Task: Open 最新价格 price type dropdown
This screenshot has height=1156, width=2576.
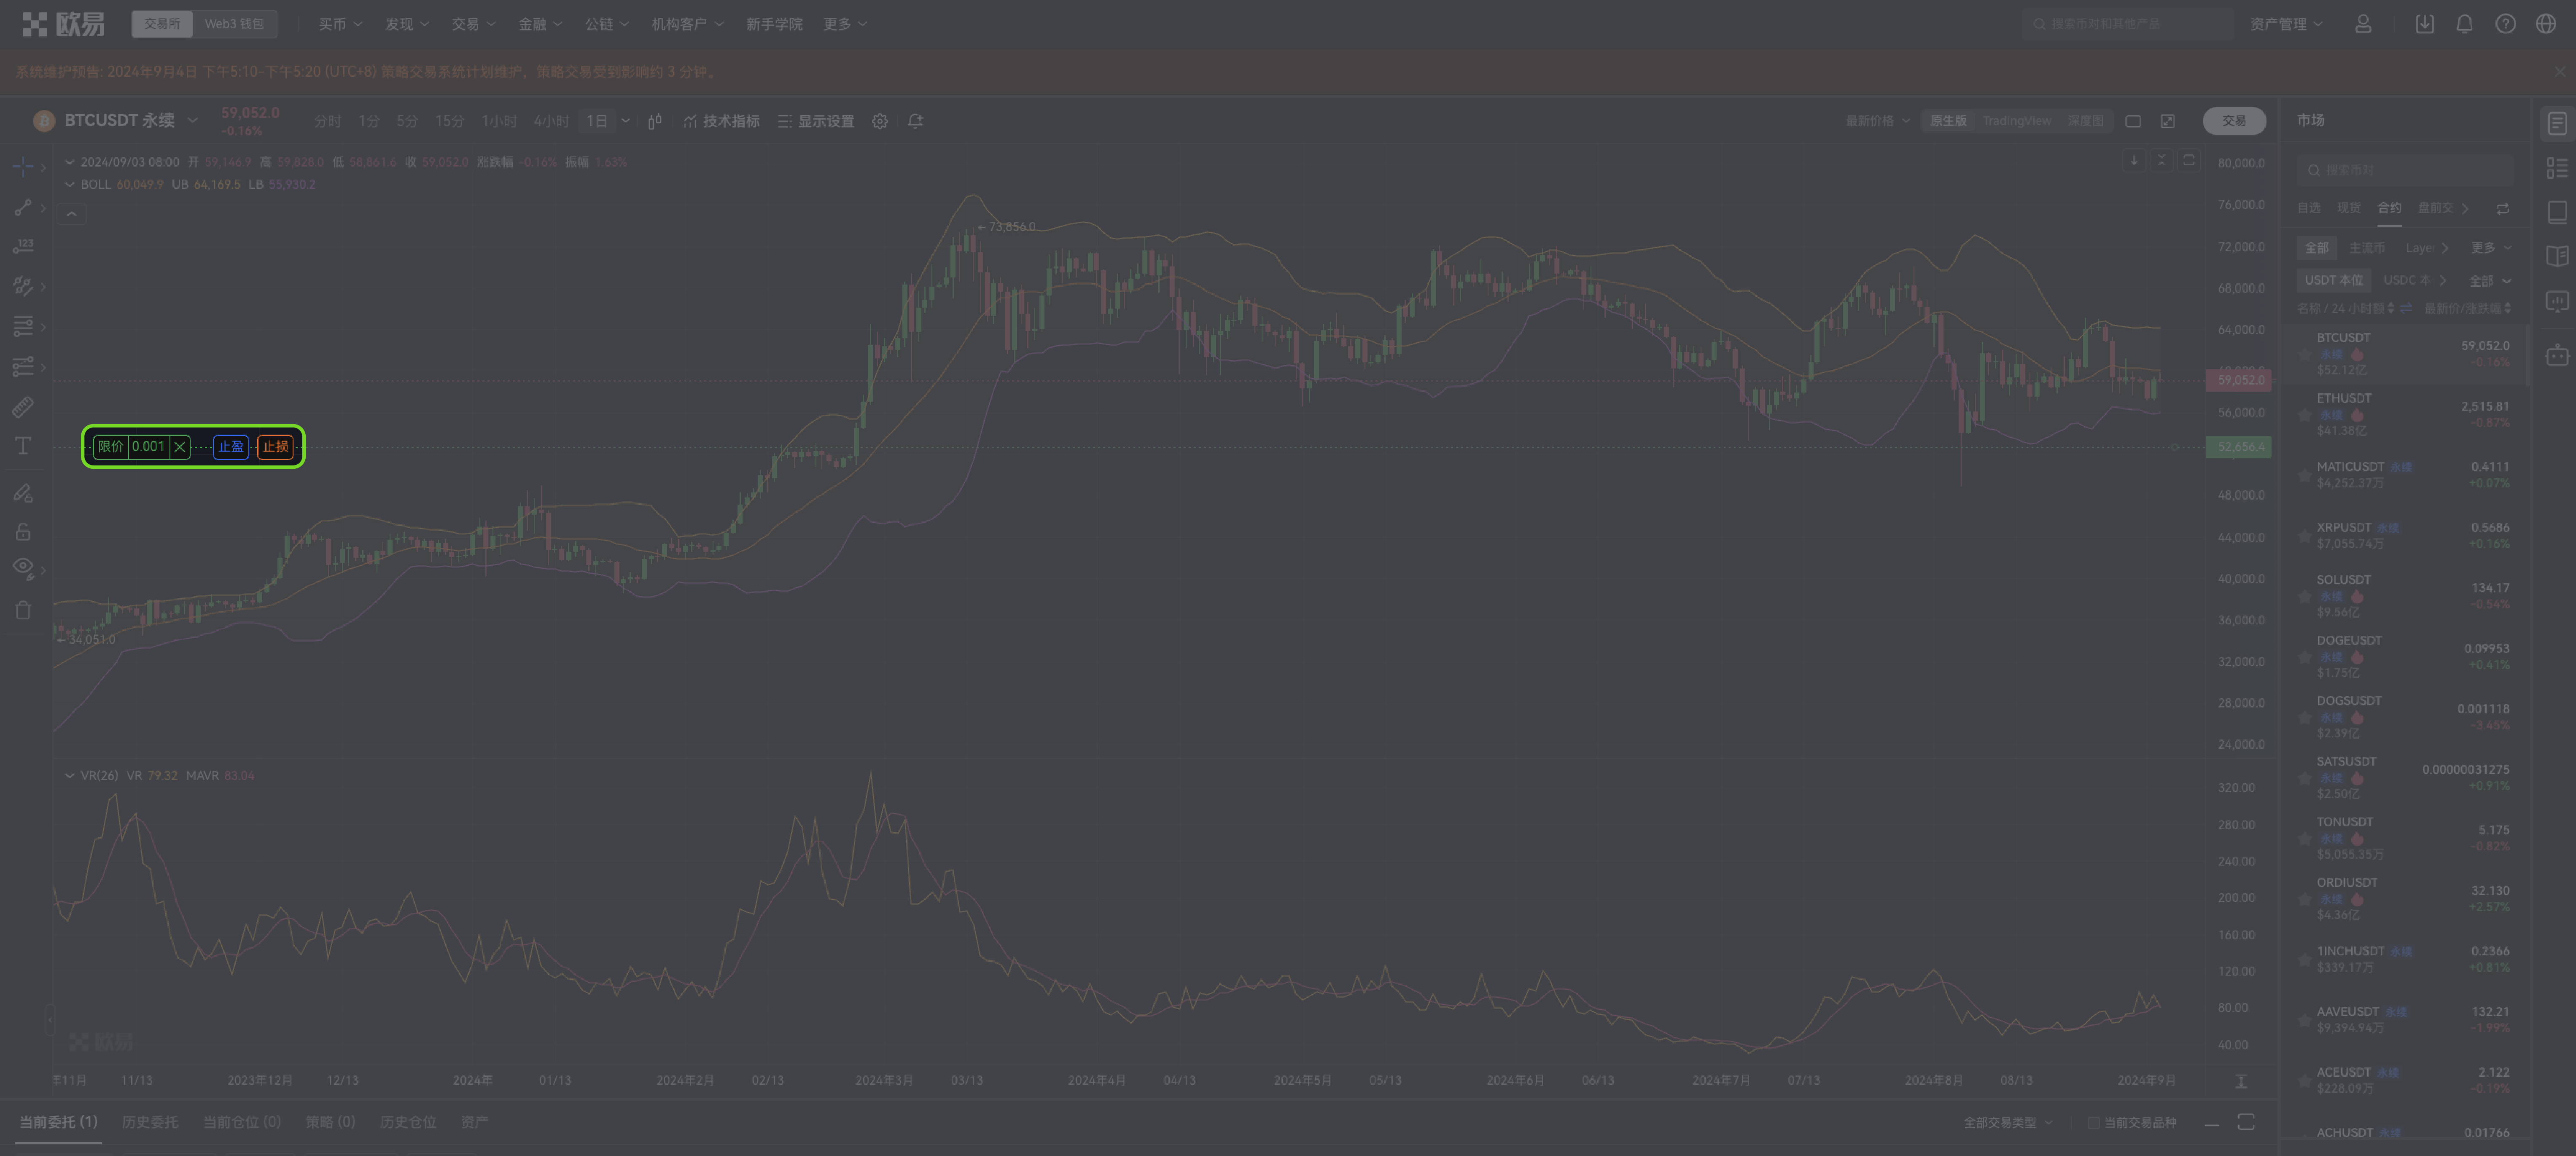Action: coord(1878,121)
